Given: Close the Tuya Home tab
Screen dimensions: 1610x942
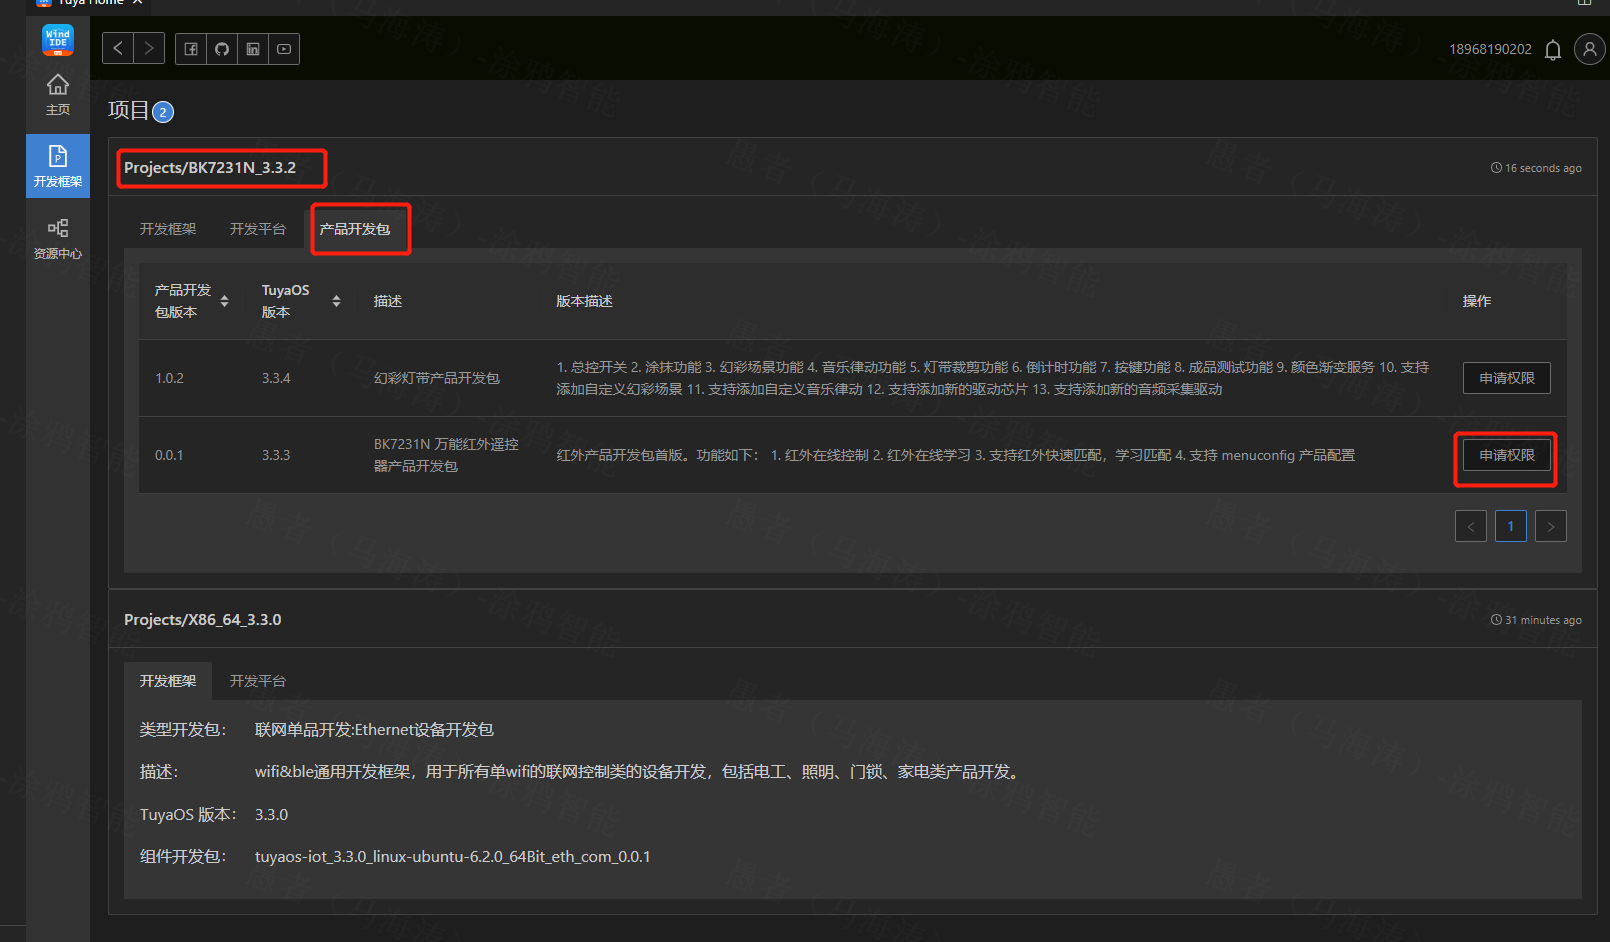Looking at the screenshot, I should tap(138, 2).
